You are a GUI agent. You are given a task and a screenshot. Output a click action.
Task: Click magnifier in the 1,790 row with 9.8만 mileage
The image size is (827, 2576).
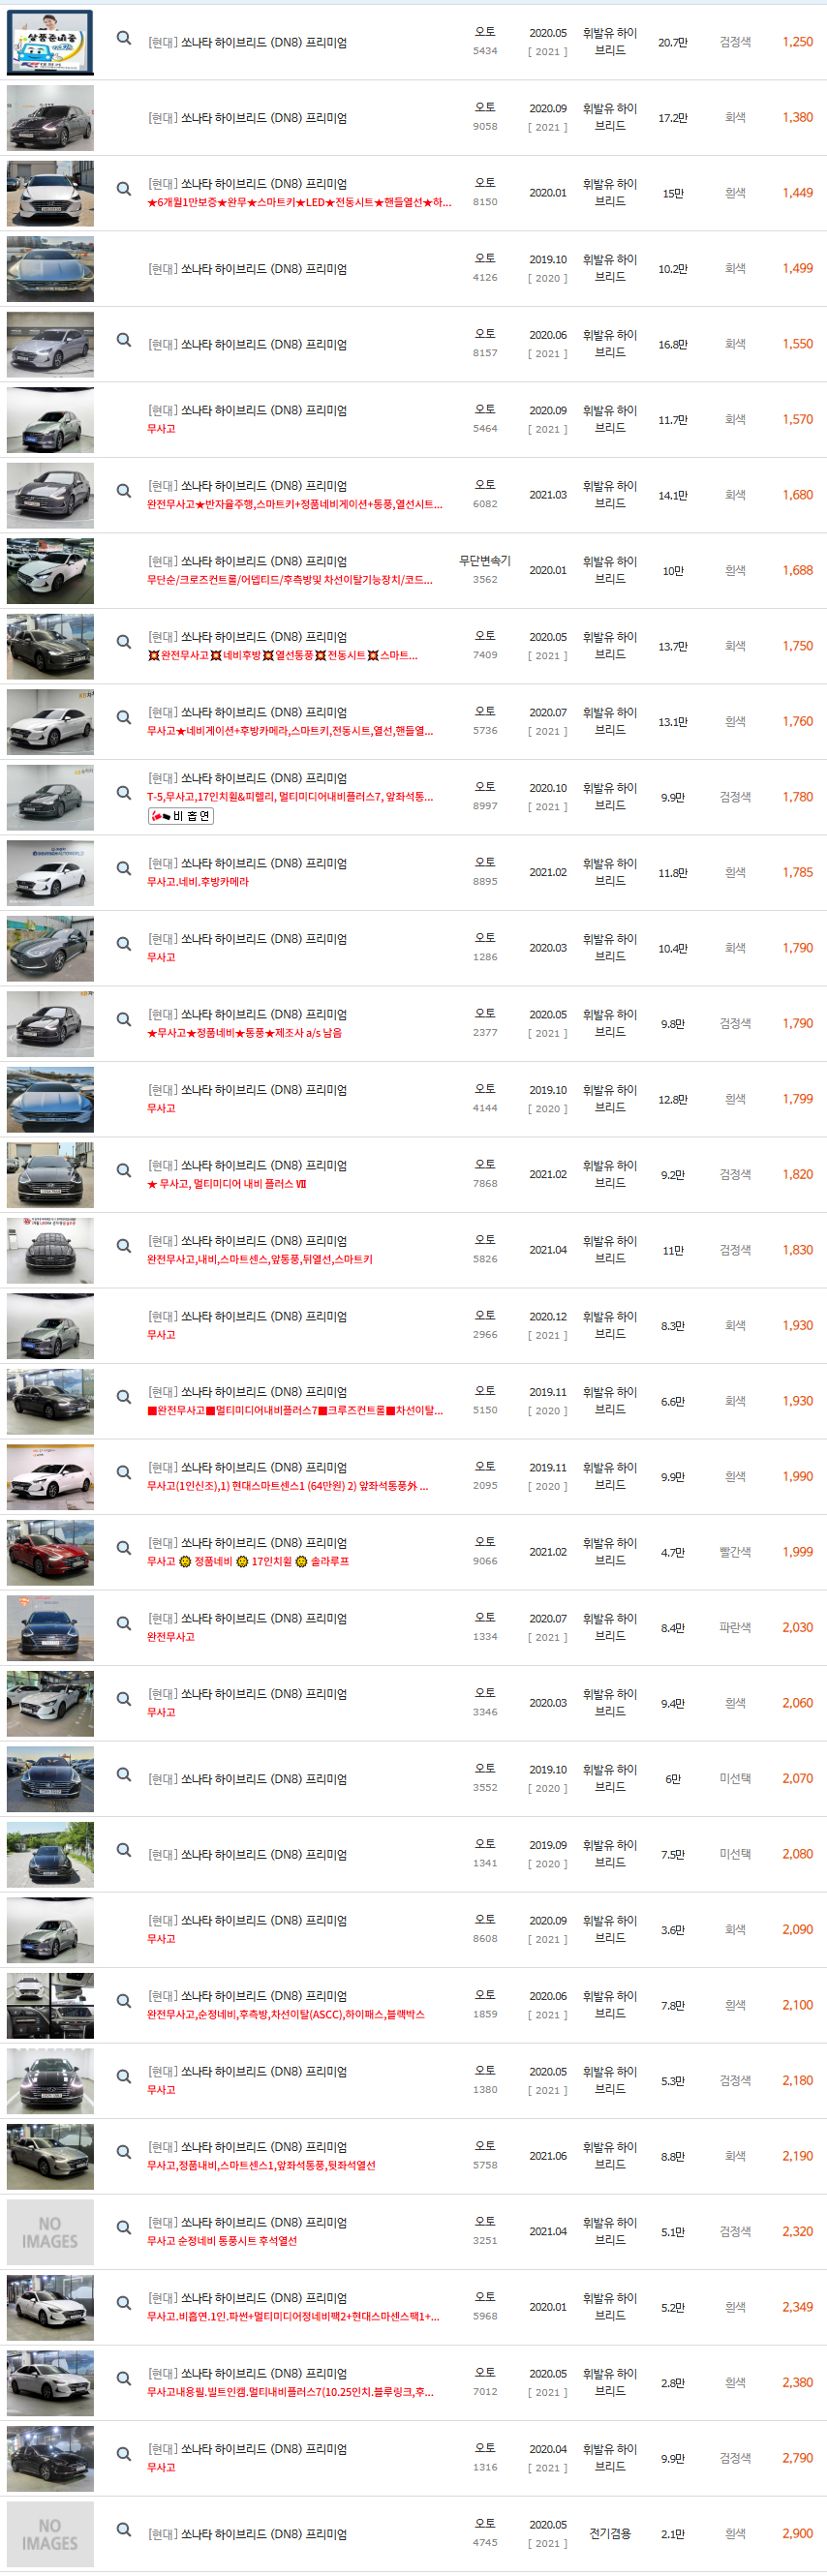coord(124,1019)
